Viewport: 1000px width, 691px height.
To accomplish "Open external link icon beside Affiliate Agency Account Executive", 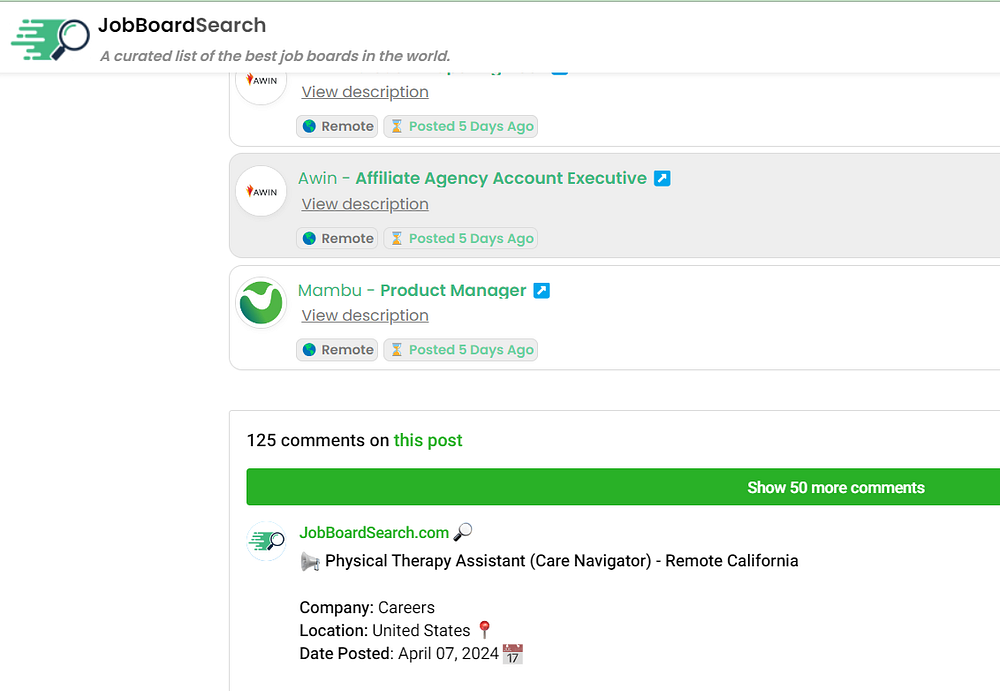I will click(662, 178).
